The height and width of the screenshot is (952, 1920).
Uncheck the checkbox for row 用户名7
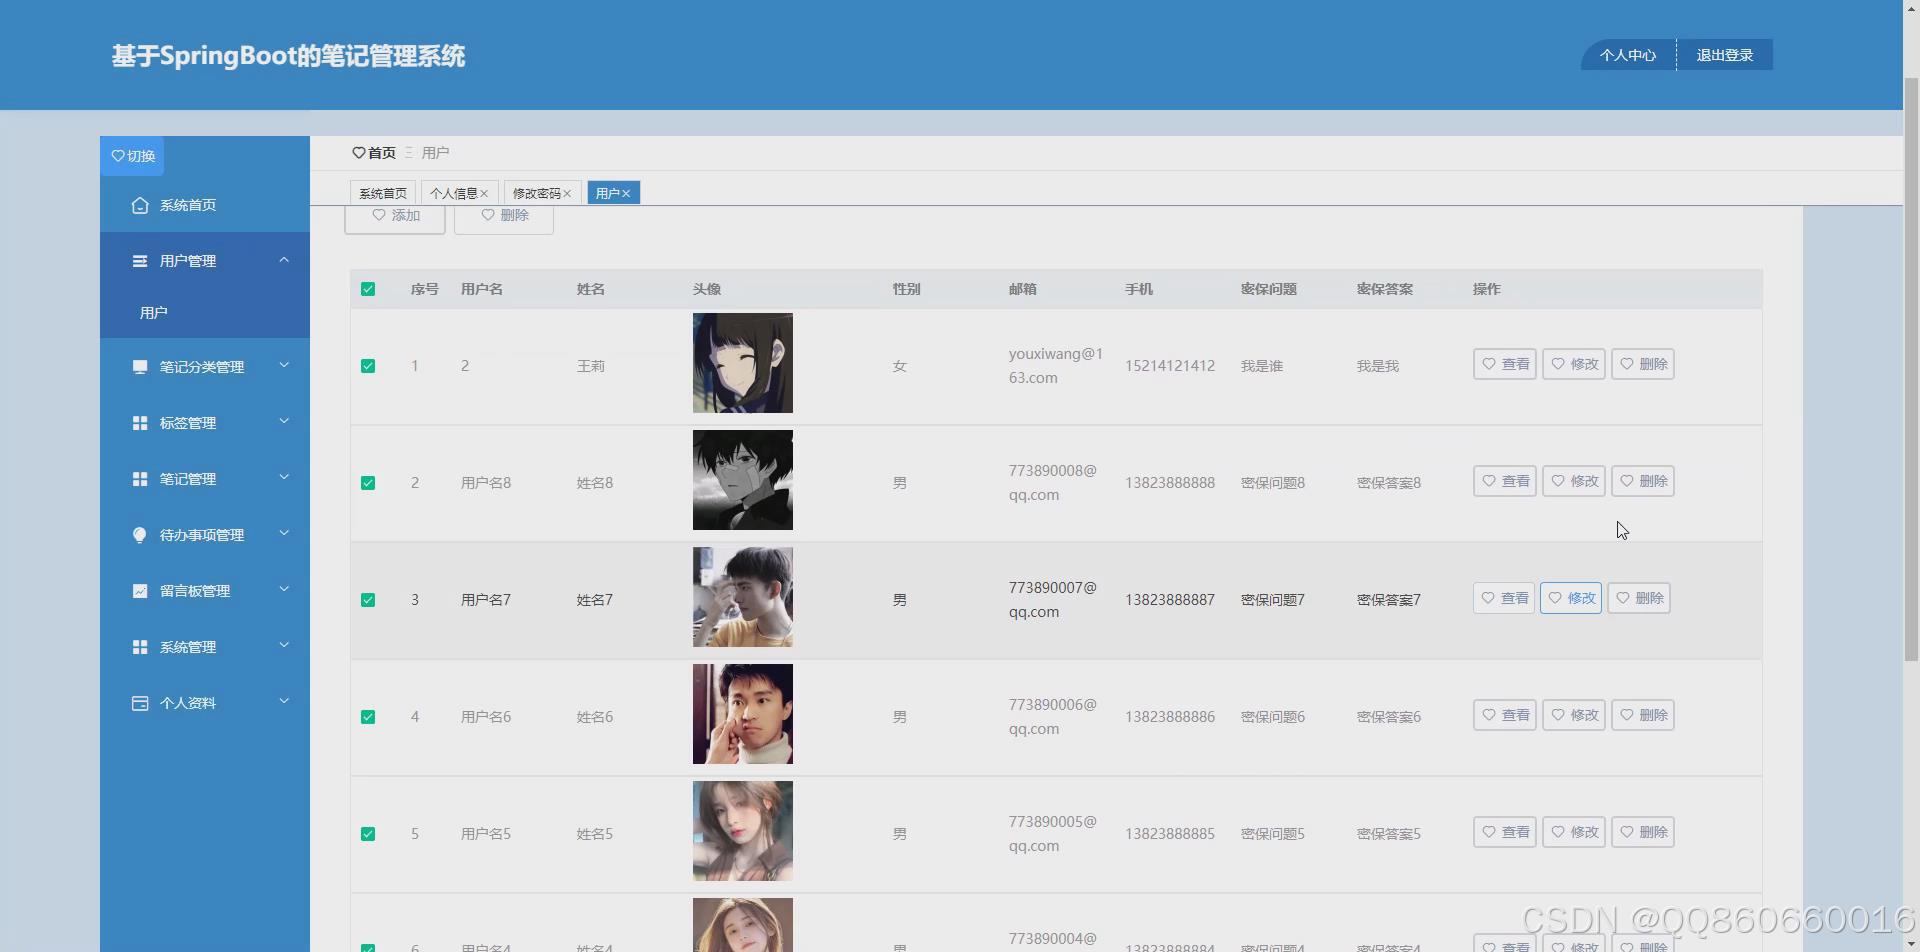368,600
